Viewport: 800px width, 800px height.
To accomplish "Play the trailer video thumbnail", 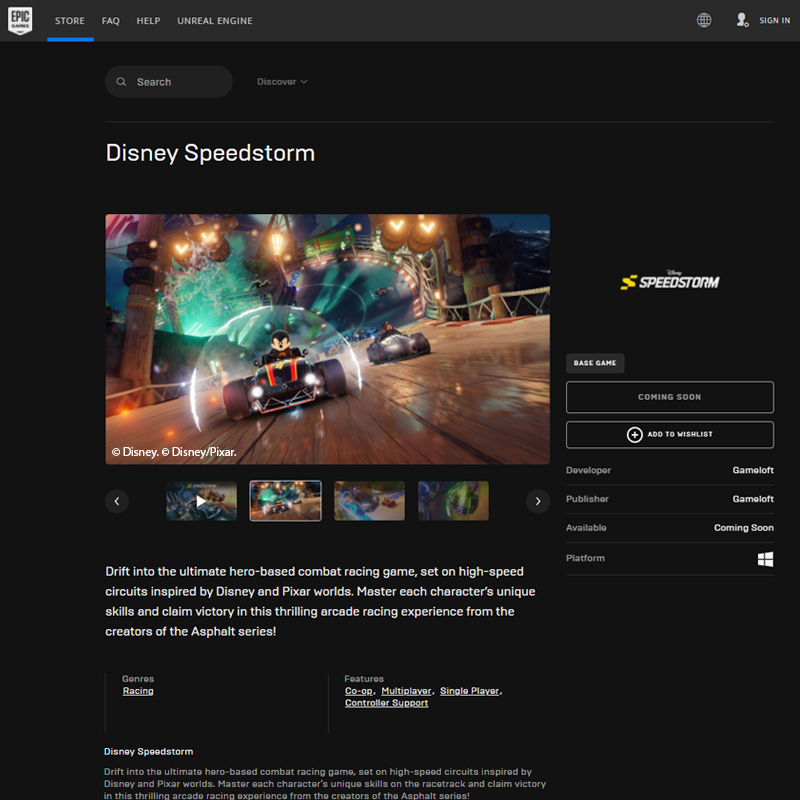I will (202, 501).
